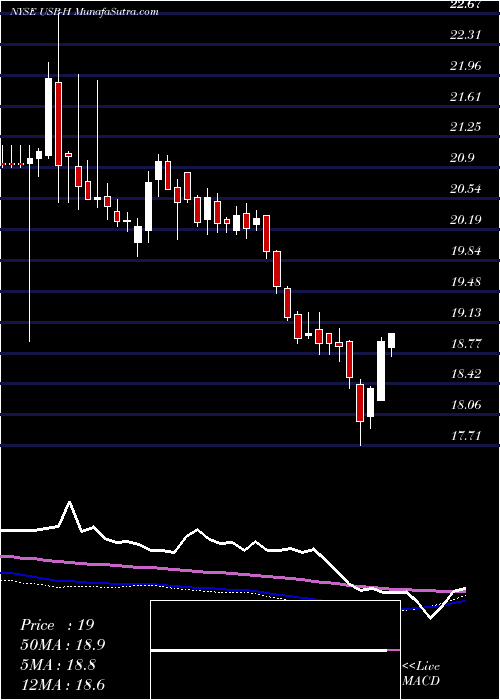Click the 12MA : 18.6 readout

click(x=63, y=684)
